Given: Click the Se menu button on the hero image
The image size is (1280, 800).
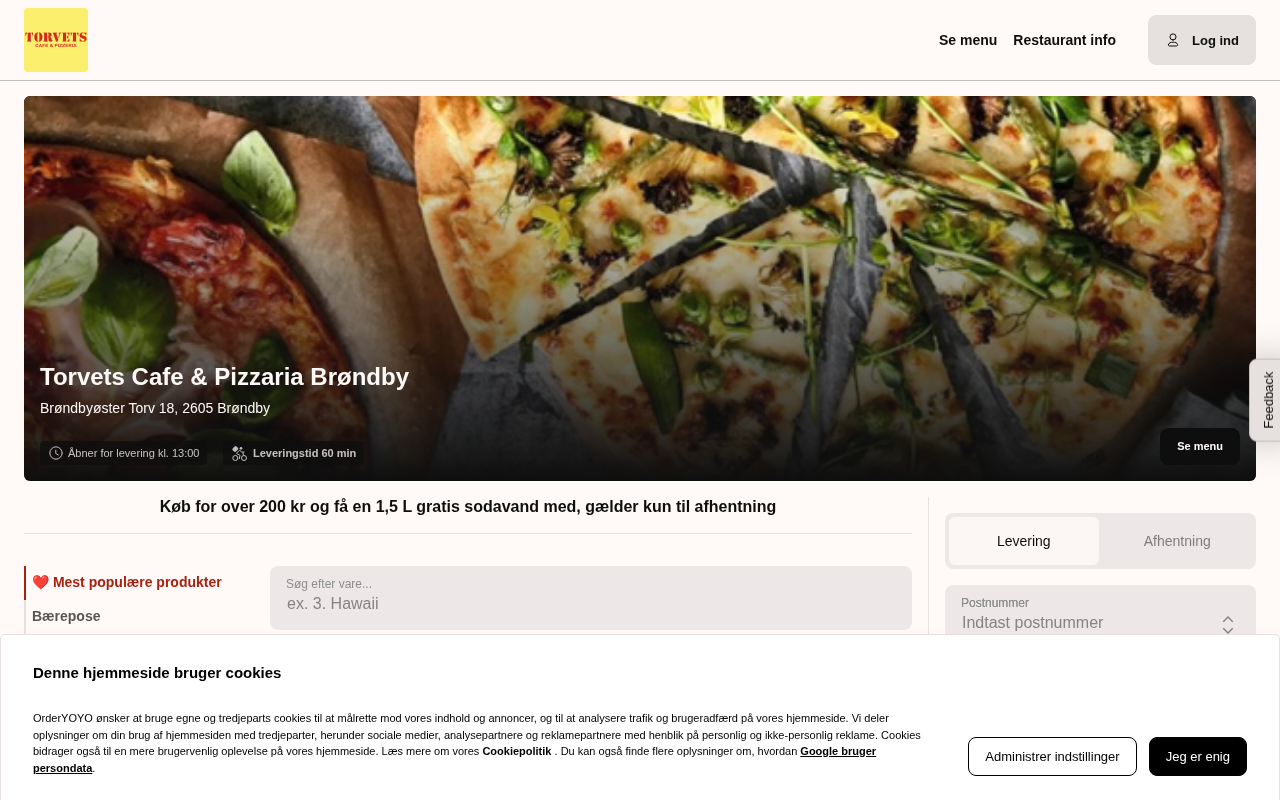Looking at the screenshot, I should 1200,446.
